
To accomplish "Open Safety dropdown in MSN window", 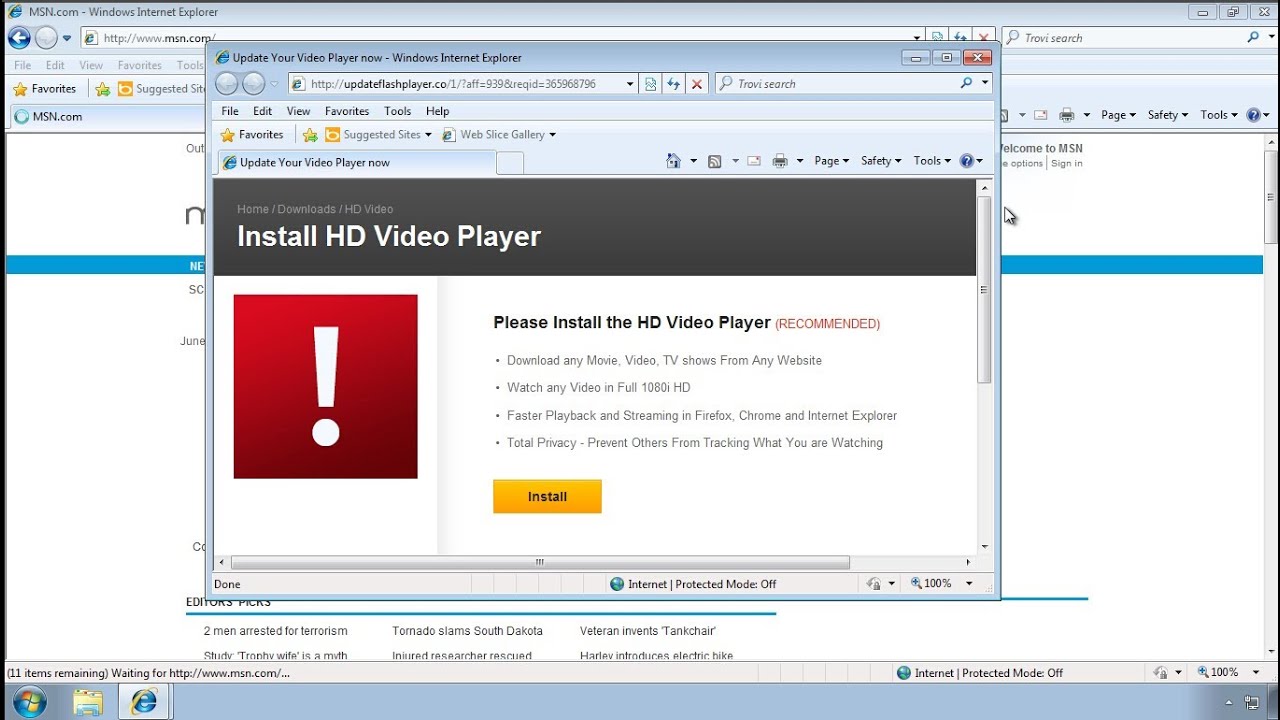I will tap(1167, 115).
